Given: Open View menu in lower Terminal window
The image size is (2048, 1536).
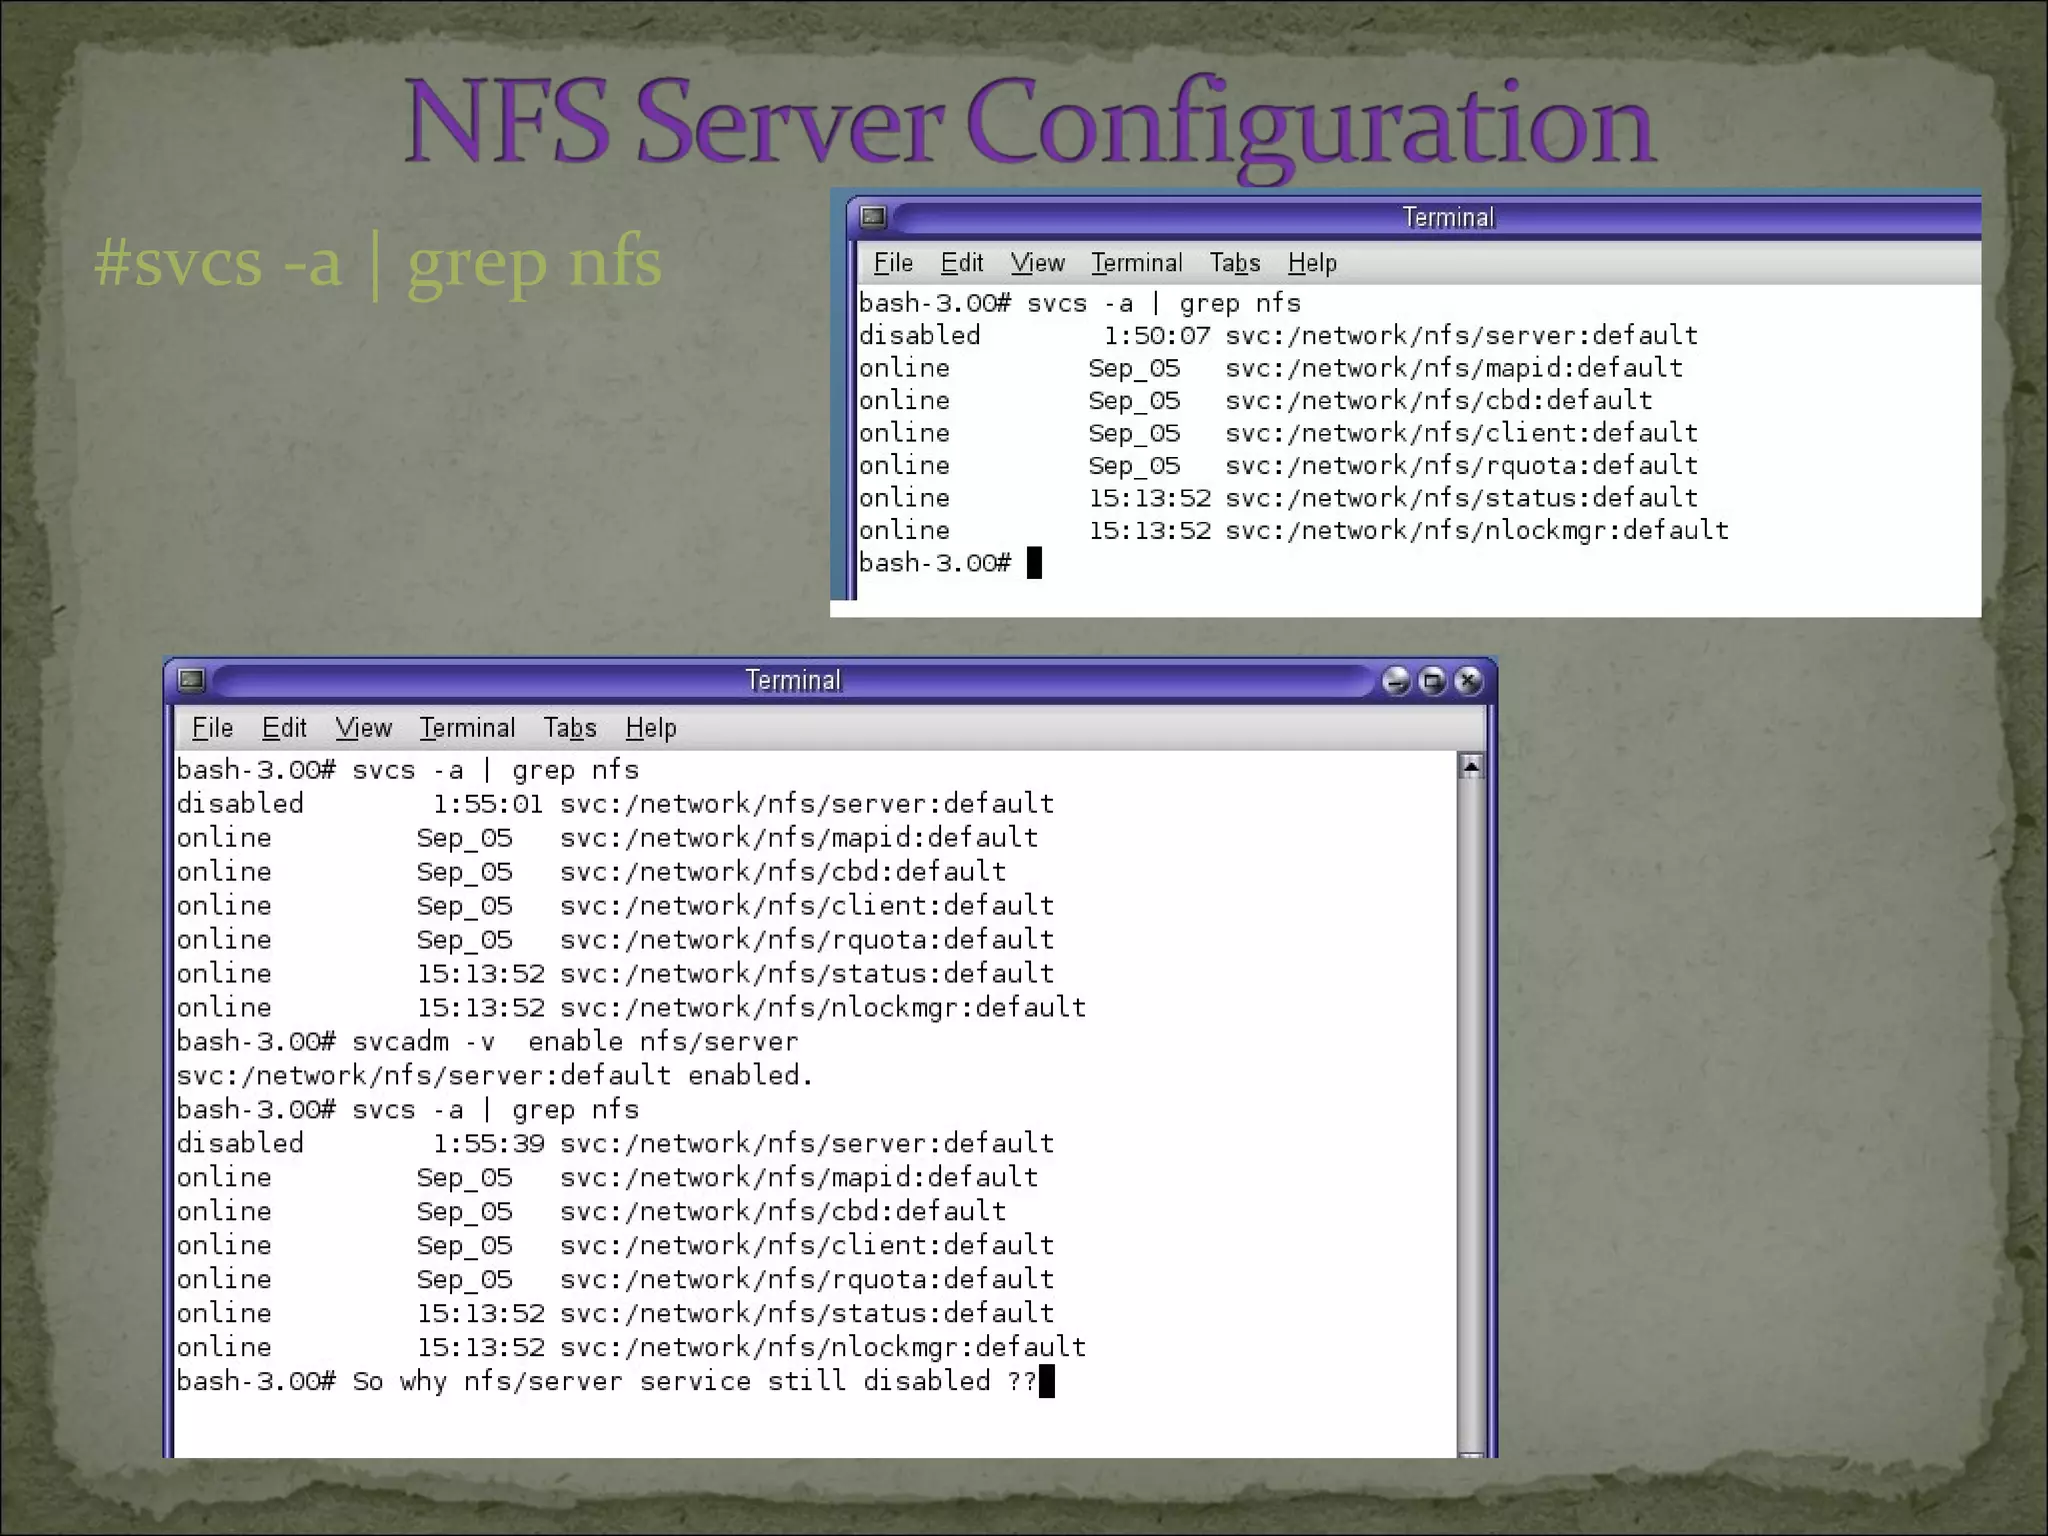Looking at the screenshot, I should click(363, 728).
